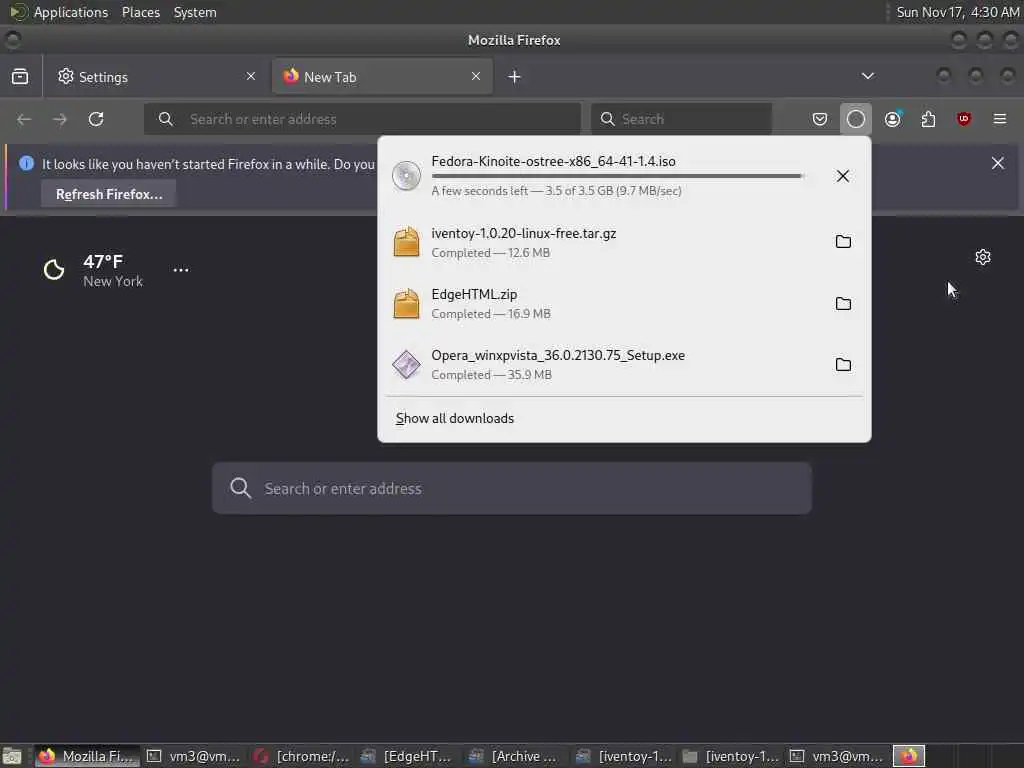Show Opera Setup.exe in its folder
The width and height of the screenshot is (1024, 768).
(x=843, y=364)
